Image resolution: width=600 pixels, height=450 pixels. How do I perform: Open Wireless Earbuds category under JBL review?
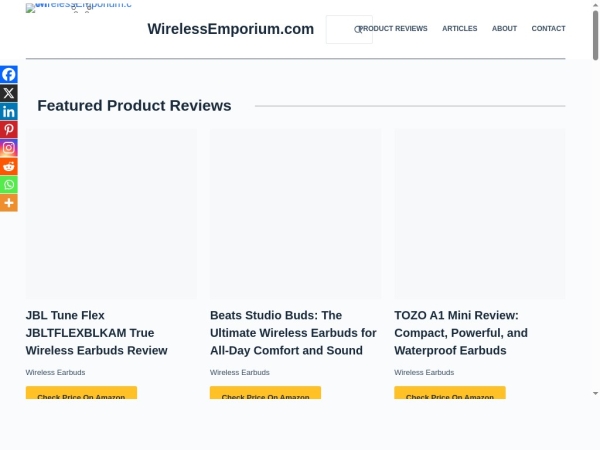(x=55, y=372)
